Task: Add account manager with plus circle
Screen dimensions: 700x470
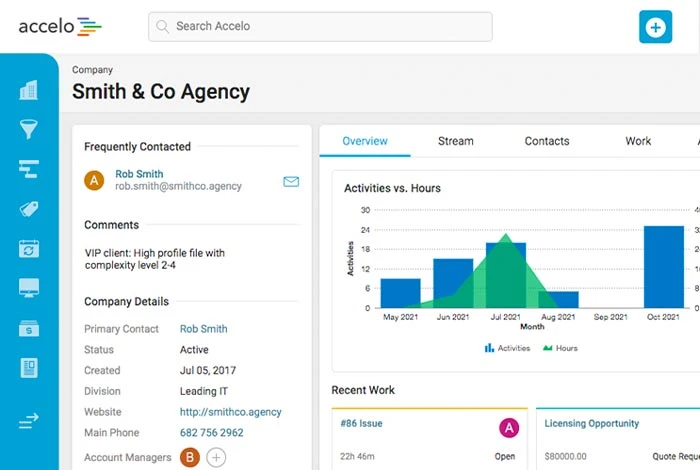Action: 216,457
